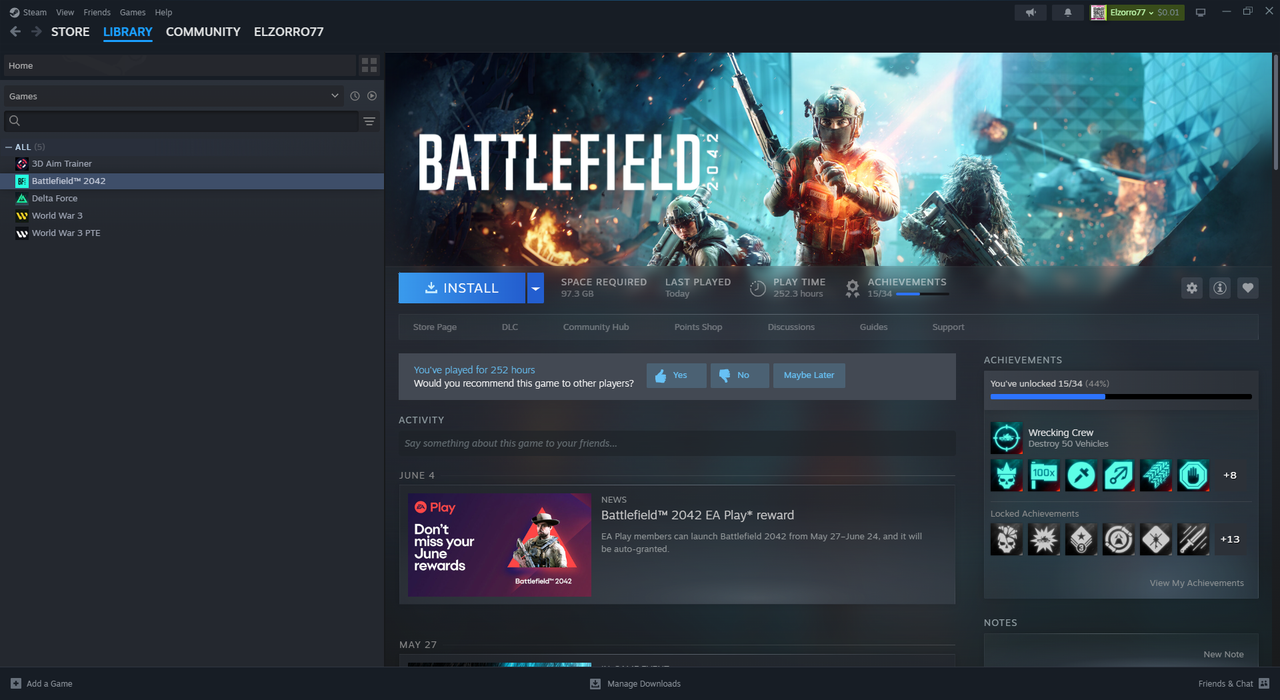Recommend the game with Yes

coord(676,375)
